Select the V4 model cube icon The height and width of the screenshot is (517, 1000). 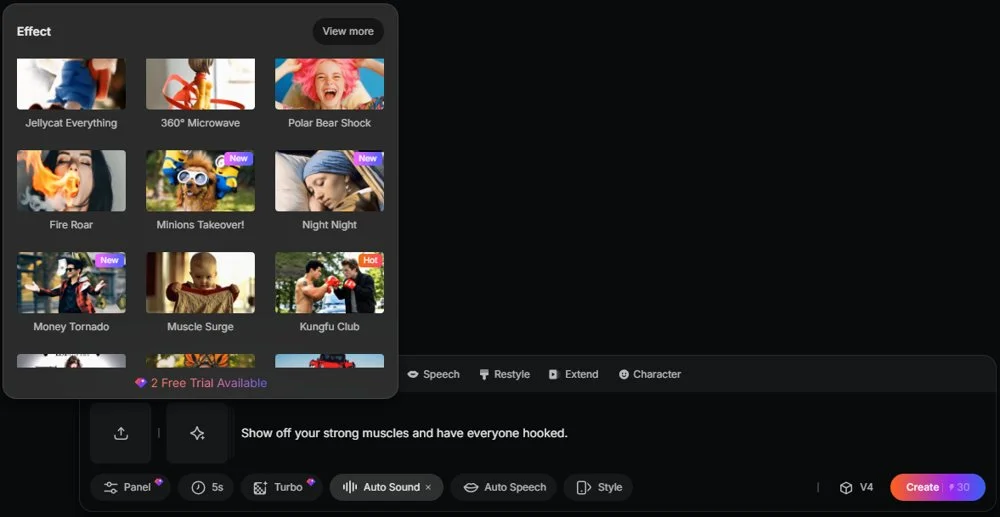(x=846, y=488)
